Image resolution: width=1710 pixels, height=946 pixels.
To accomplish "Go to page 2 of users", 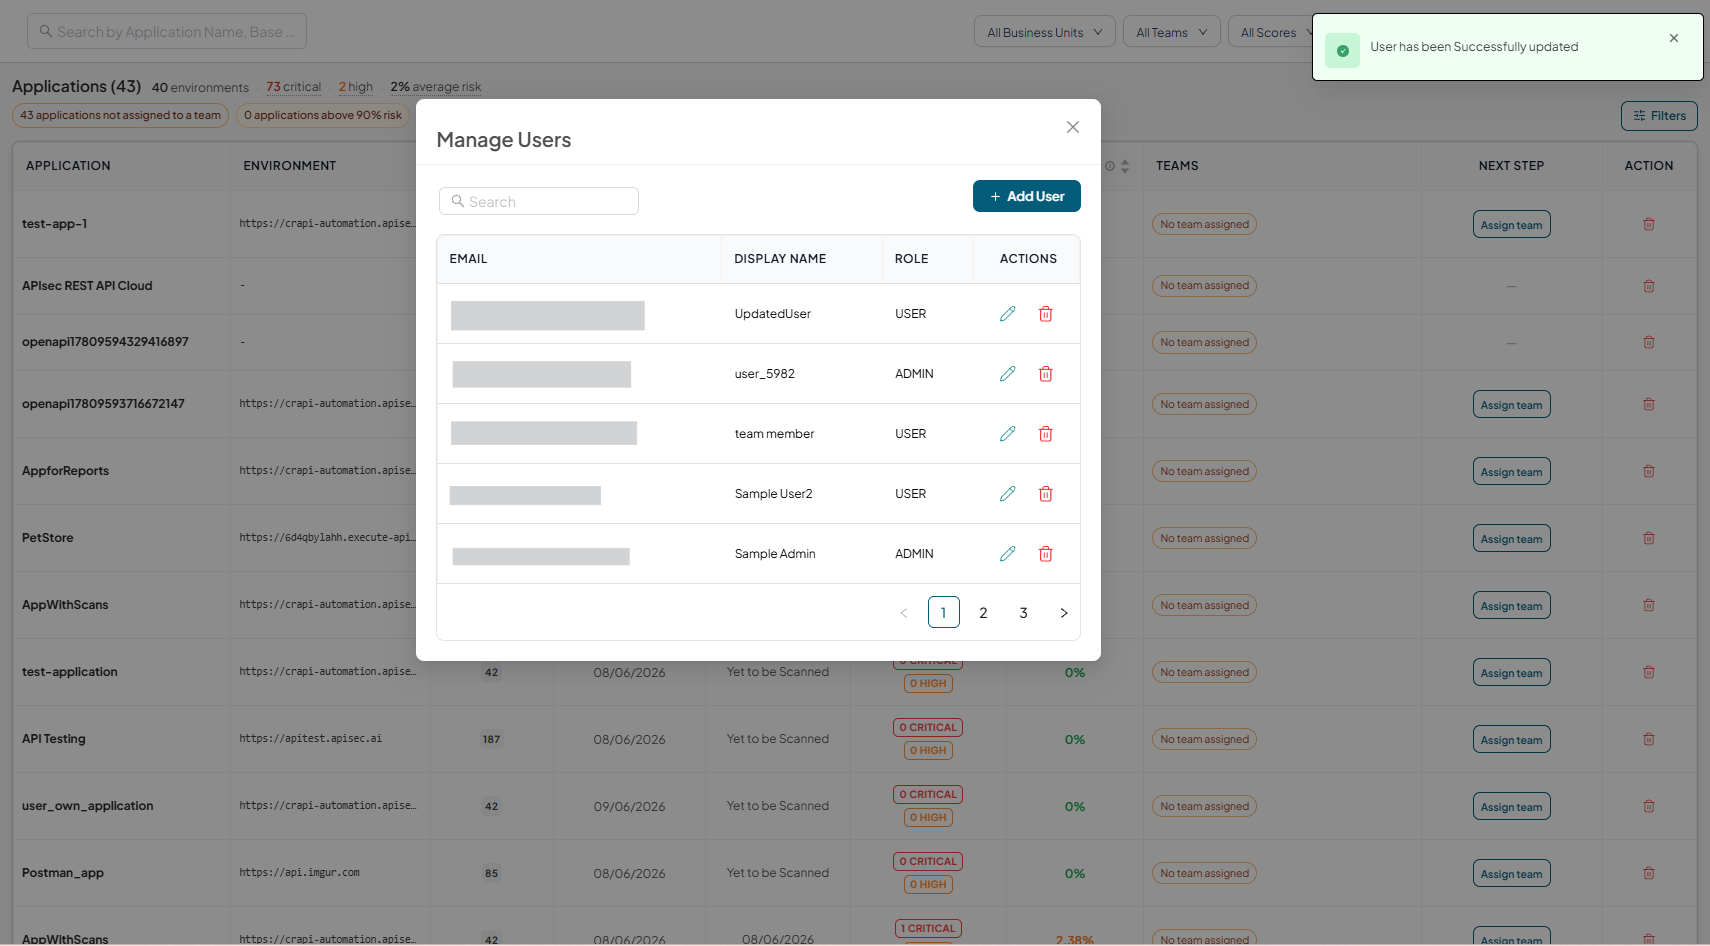I will point(983,612).
